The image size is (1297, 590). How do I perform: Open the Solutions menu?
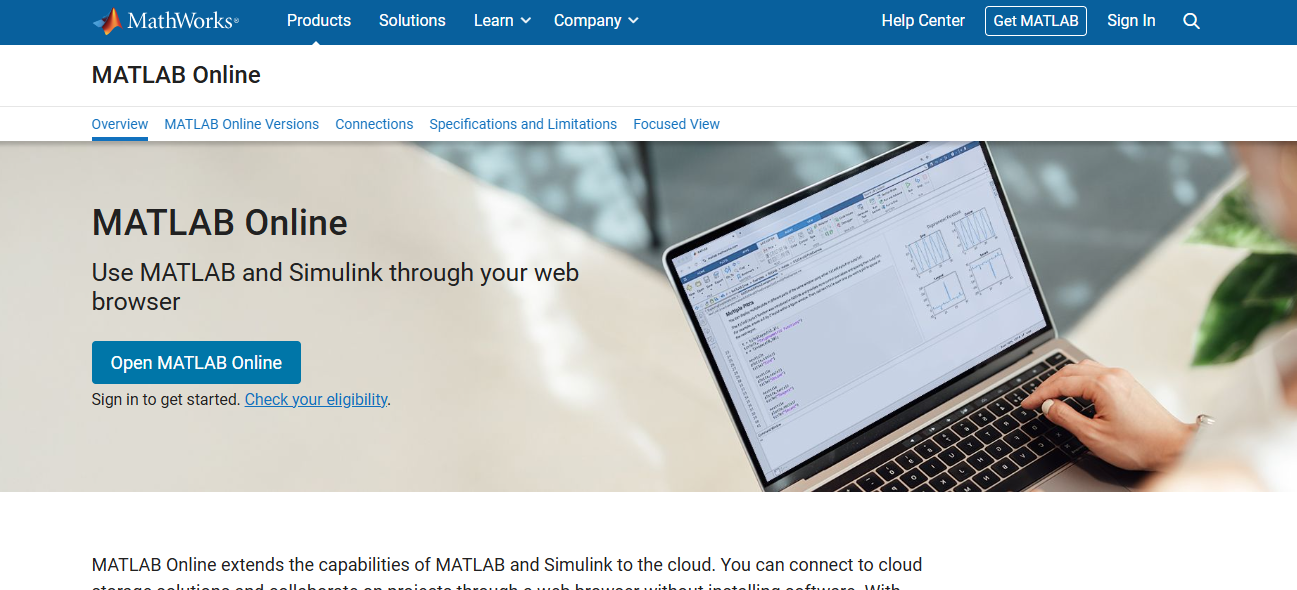pos(412,20)
